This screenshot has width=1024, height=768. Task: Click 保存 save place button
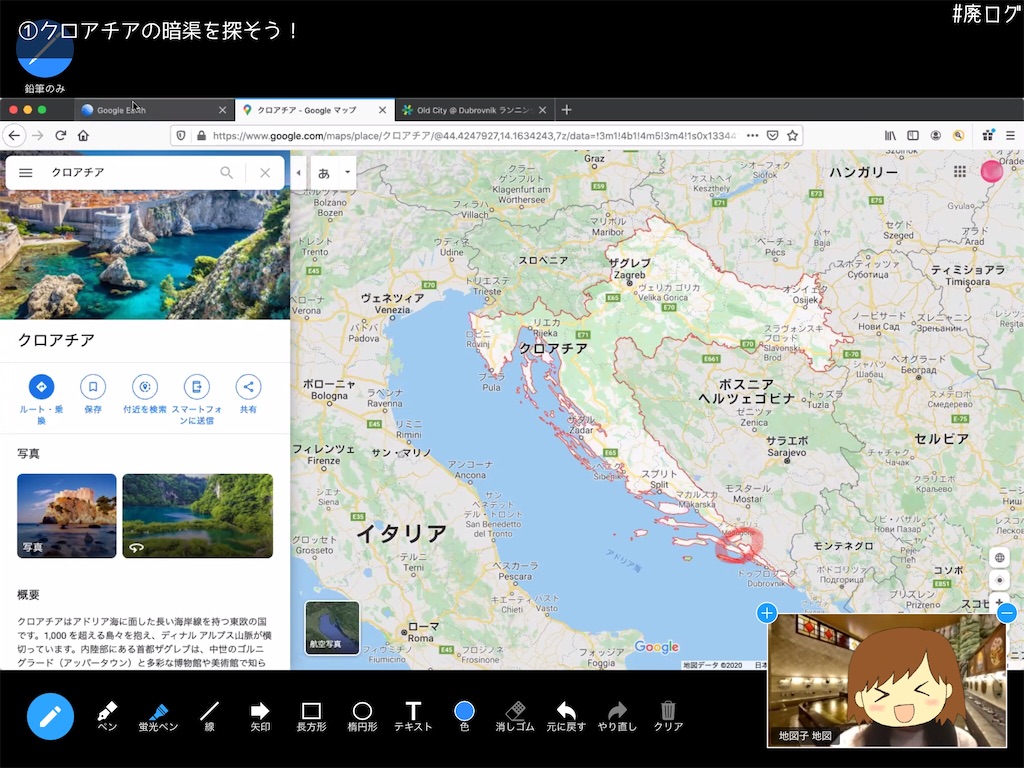coord(93,394)
